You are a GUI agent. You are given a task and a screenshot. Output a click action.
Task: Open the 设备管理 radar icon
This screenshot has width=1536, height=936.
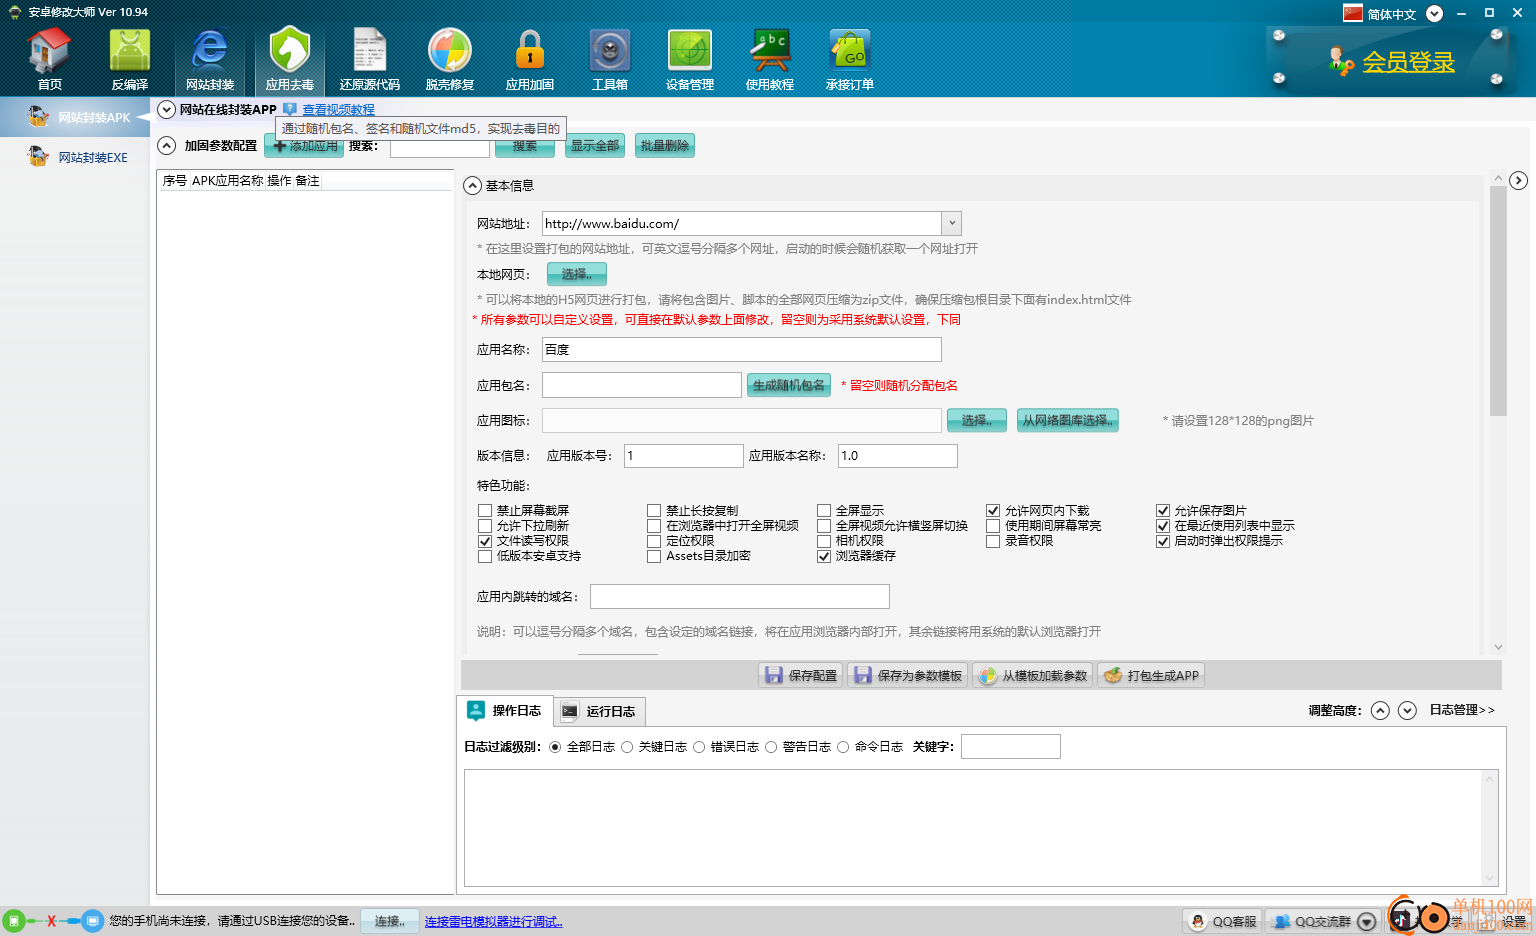(x=690, y=60)
